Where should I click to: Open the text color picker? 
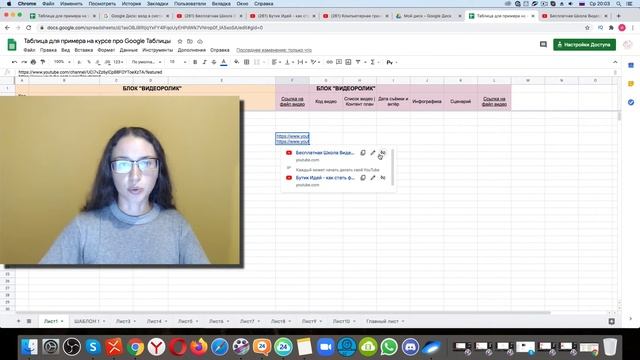click(224, 62)
